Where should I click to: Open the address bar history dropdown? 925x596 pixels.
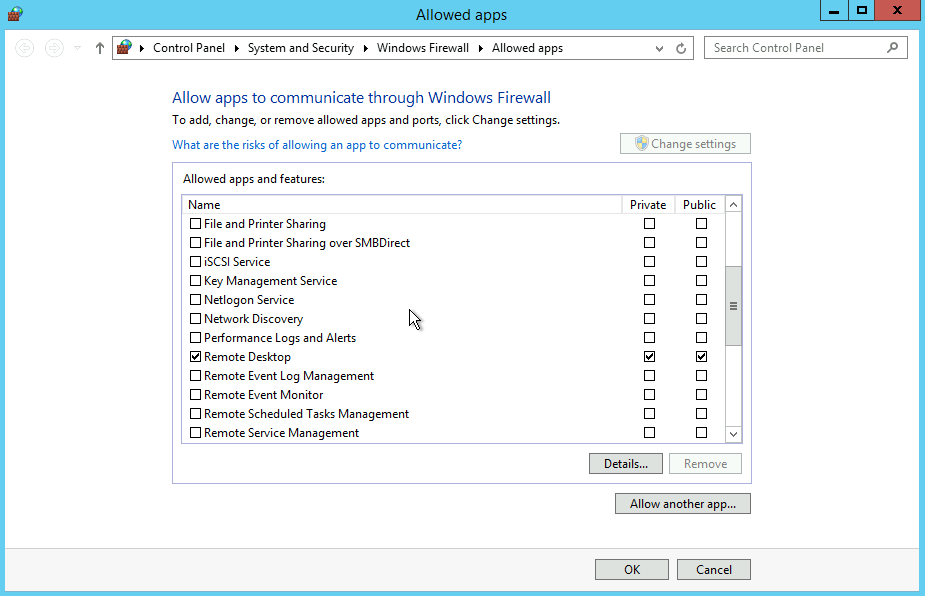click(x=660, y=48)
